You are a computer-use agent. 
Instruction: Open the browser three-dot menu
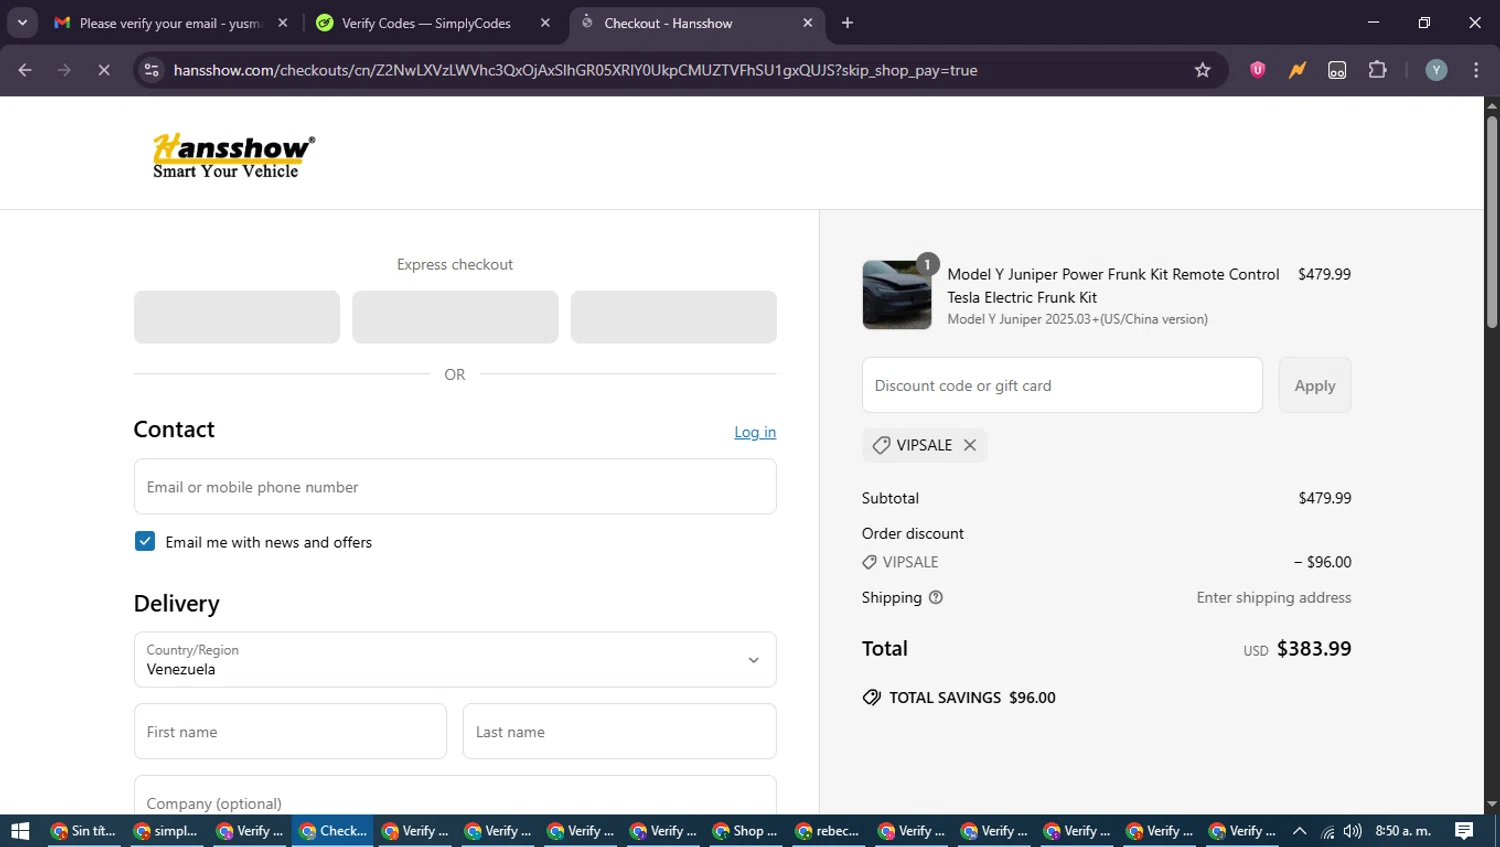pyautogui.click(x=1476, y=70)
